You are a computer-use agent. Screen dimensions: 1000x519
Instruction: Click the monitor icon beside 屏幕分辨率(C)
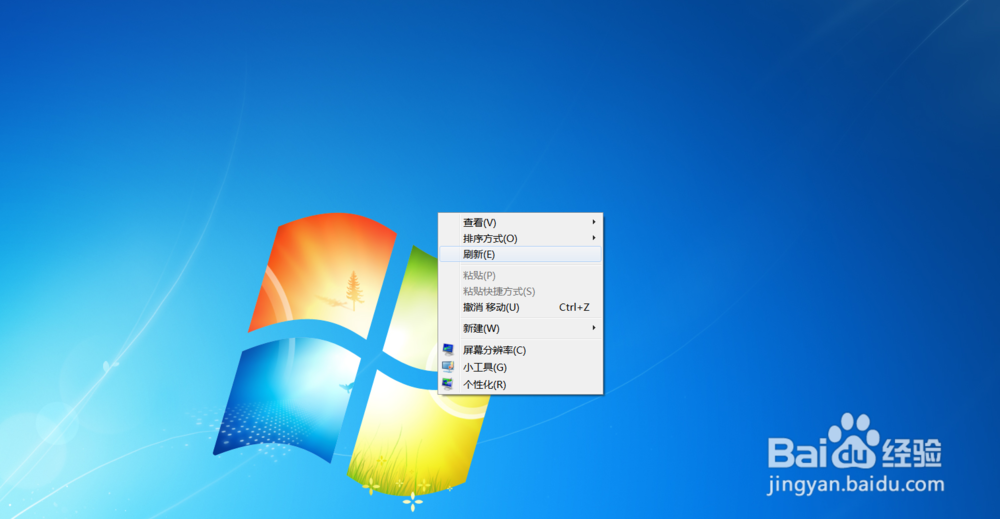448,349
